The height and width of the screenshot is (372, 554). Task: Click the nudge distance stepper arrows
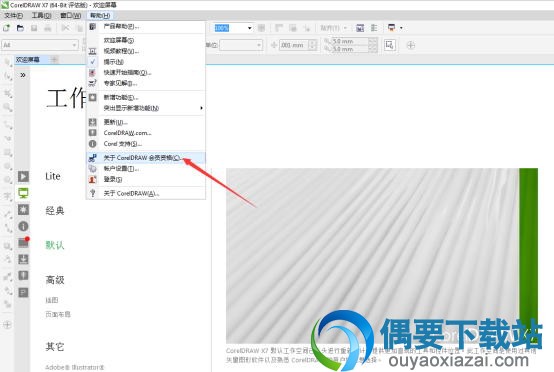(312, 45)
